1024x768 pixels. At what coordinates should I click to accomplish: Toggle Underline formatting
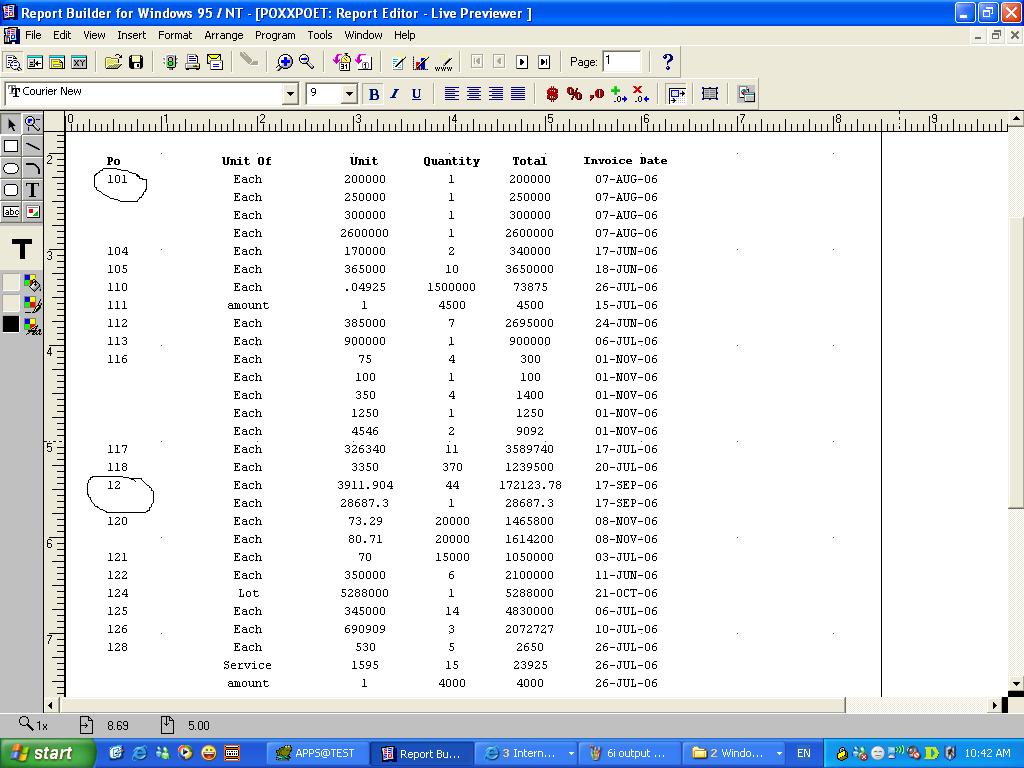click(416, 94)
